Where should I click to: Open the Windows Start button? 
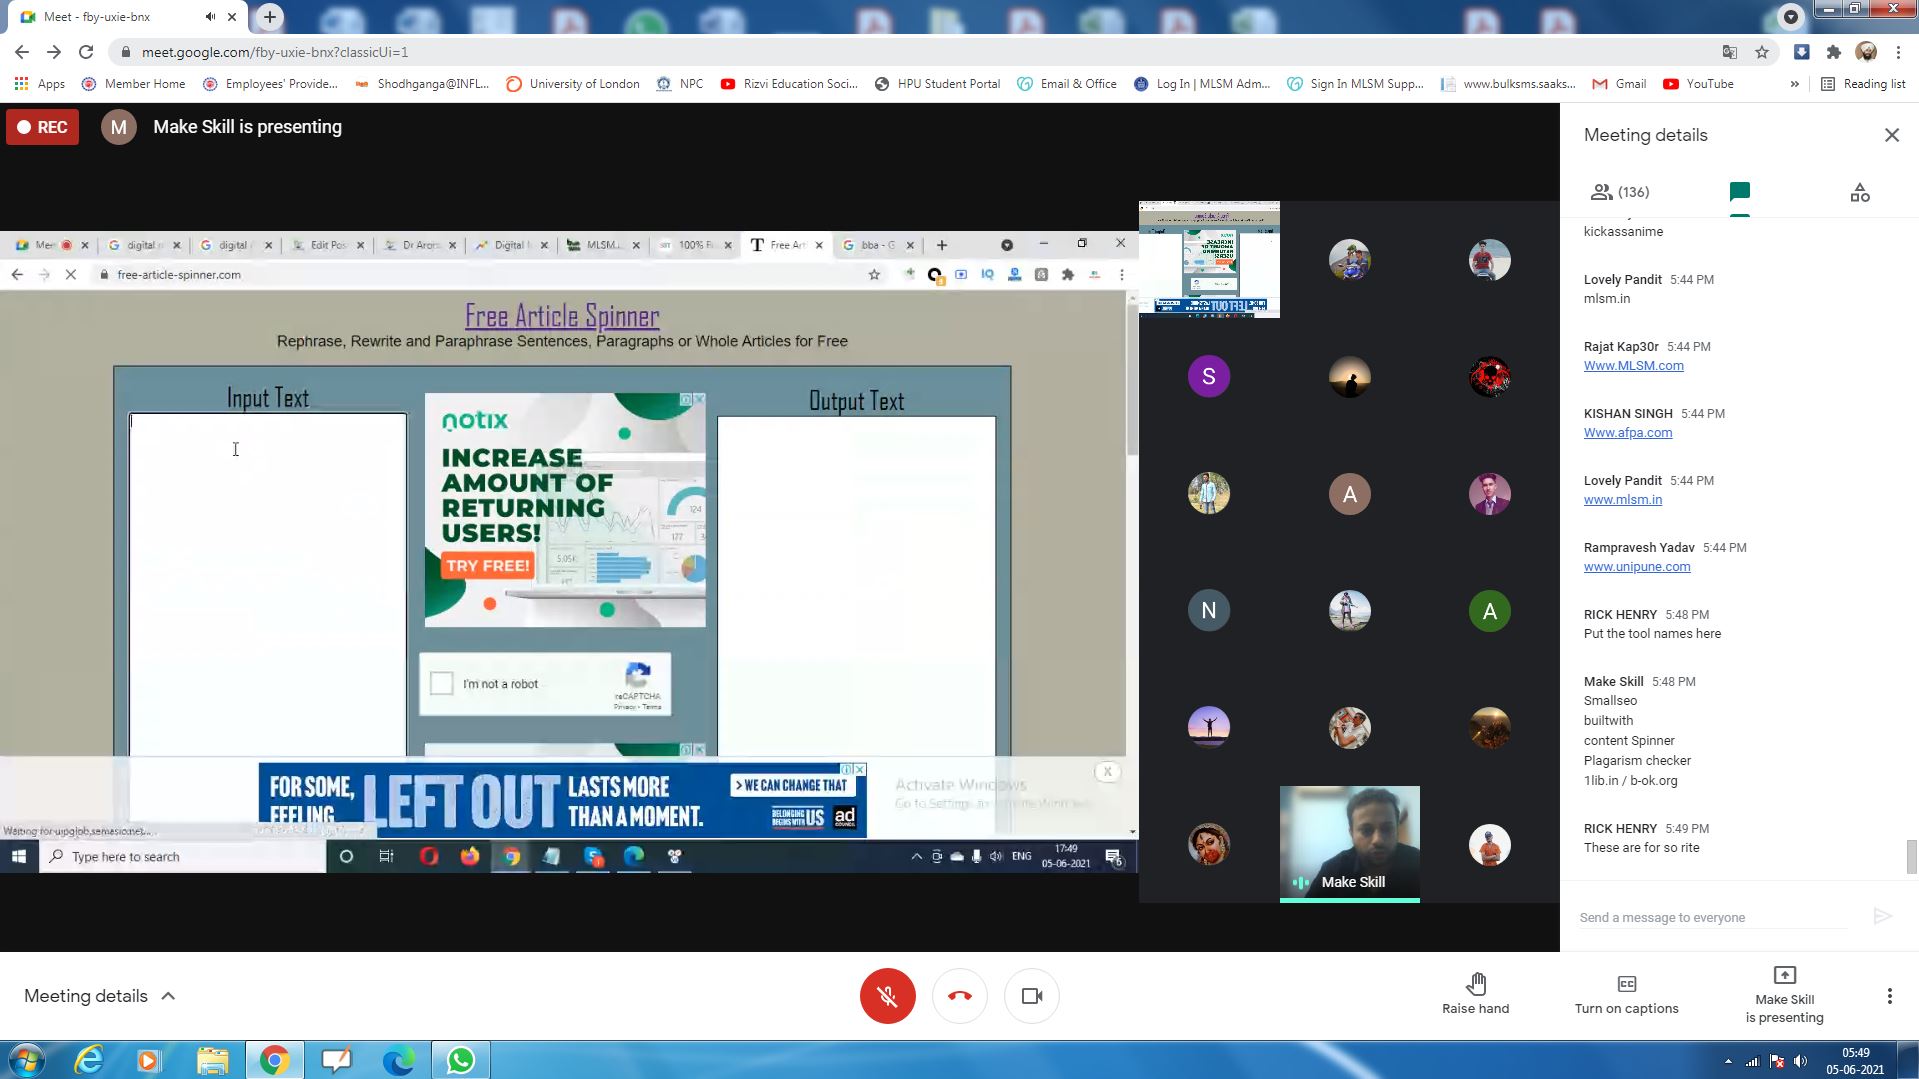point(27,1060)
